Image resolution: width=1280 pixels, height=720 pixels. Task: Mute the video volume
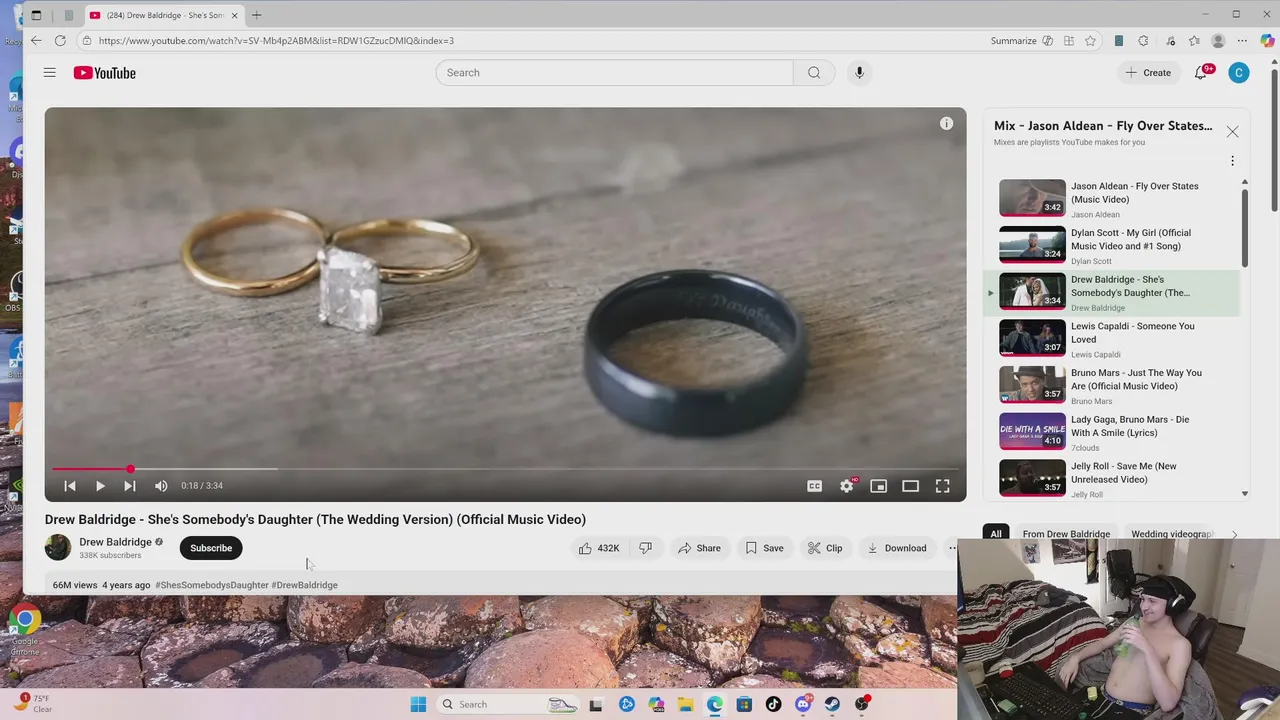point(161,485)
